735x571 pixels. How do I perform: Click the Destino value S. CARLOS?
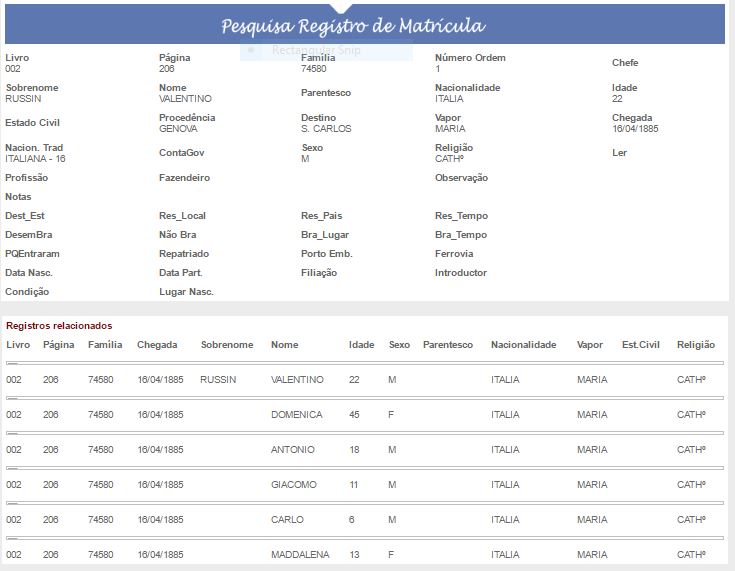325,129
